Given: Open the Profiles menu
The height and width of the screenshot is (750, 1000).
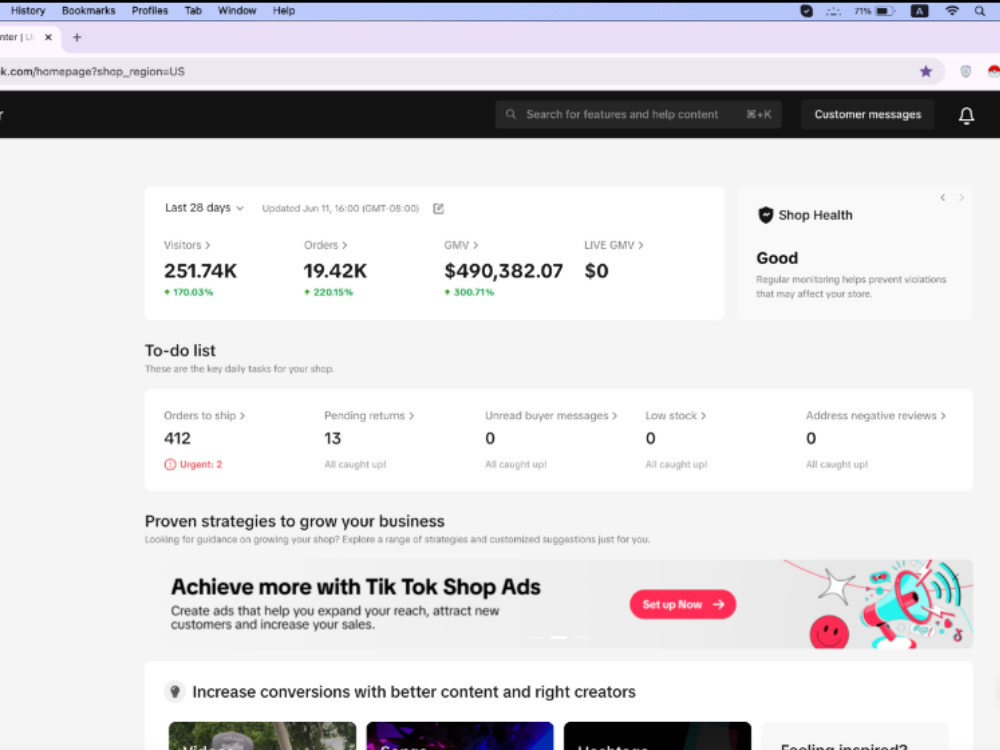Looking at the screenshot, I should tap(150, 11).
